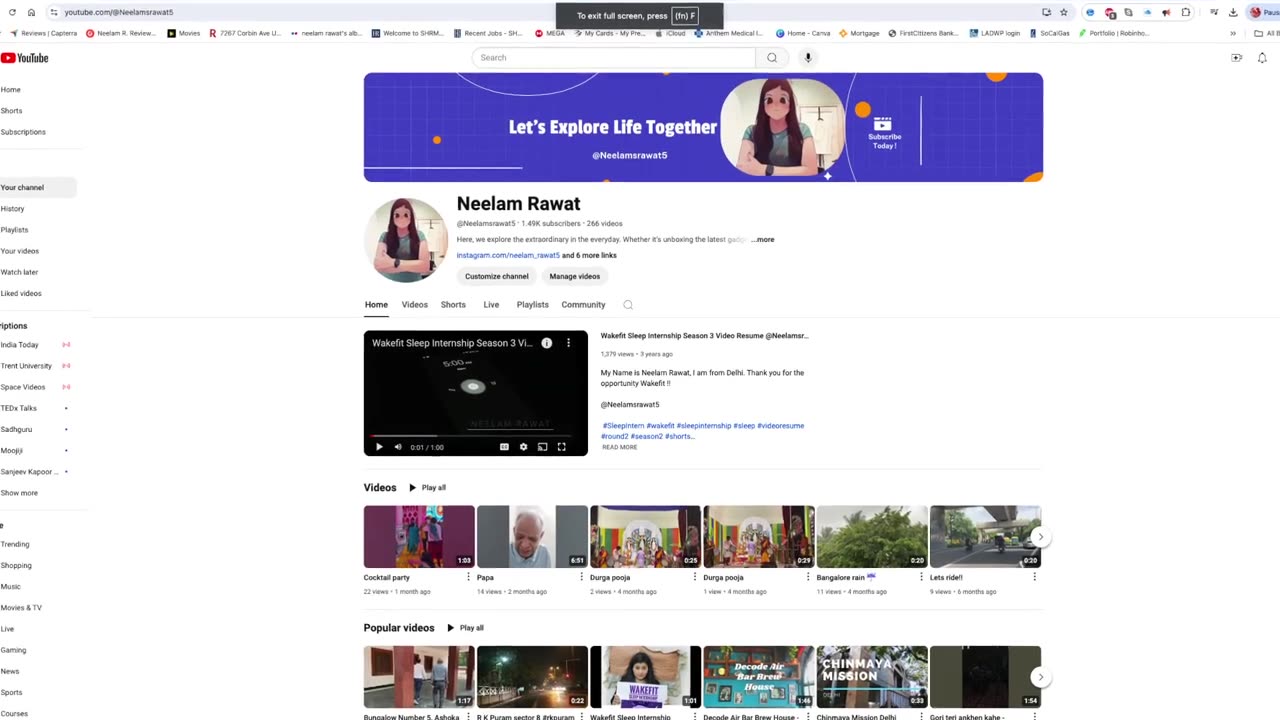Open the browser profile avatar

point(1256,12)
